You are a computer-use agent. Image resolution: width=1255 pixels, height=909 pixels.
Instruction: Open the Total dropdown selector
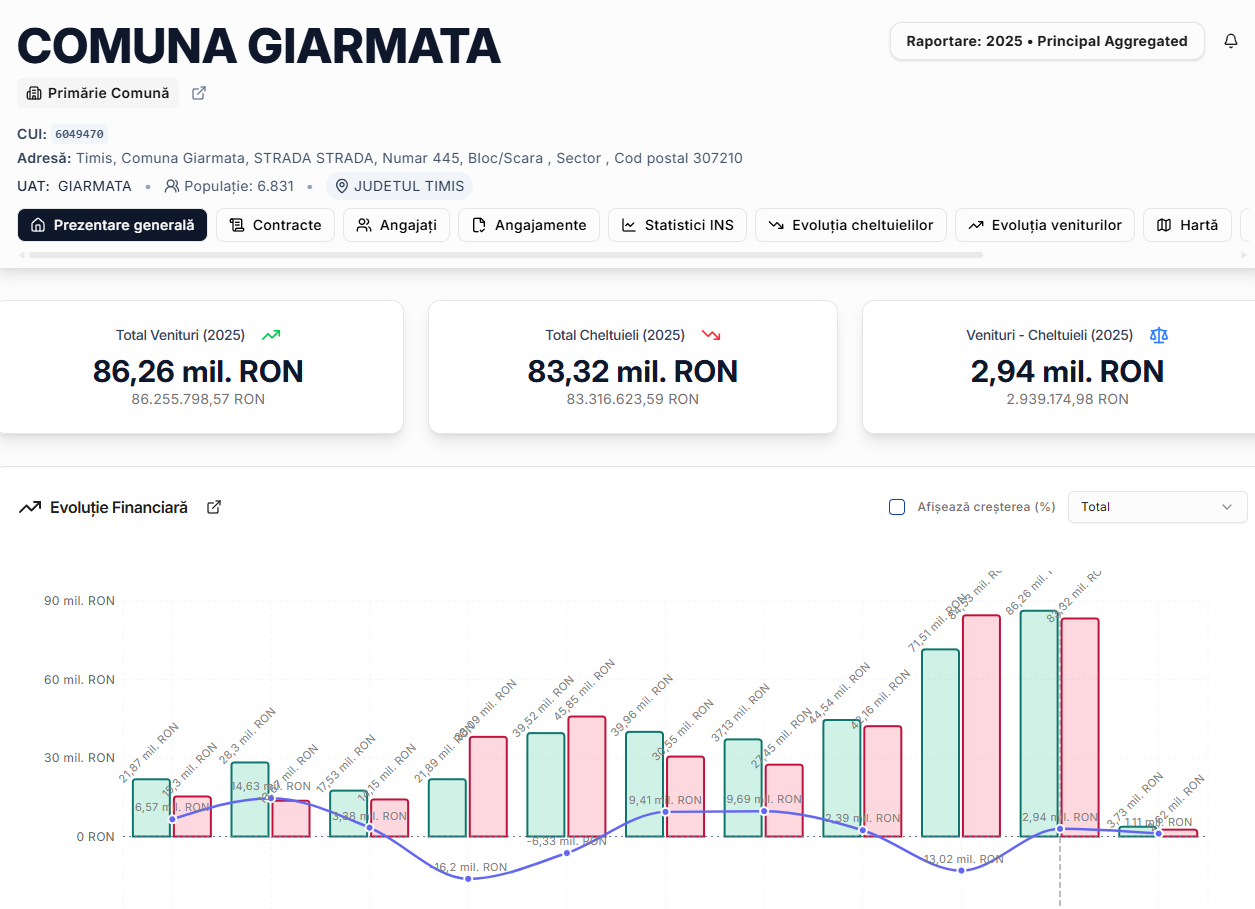(1157, 507)
